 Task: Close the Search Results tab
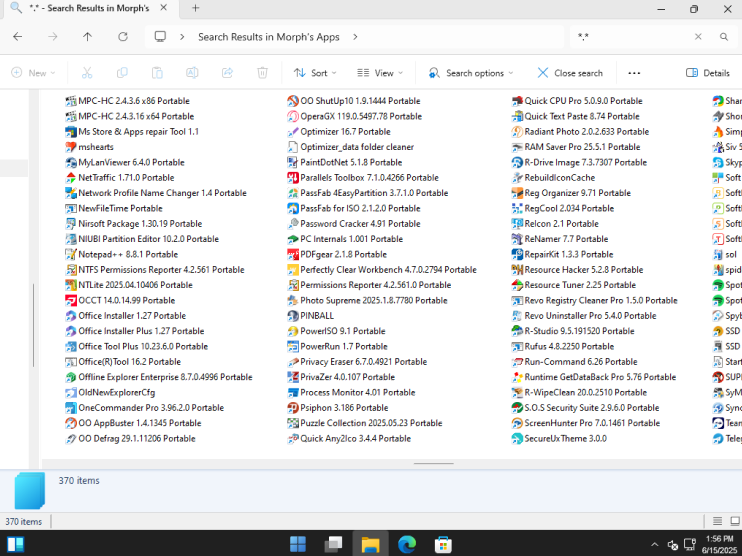pyautogui.click(x=163, y=8)
